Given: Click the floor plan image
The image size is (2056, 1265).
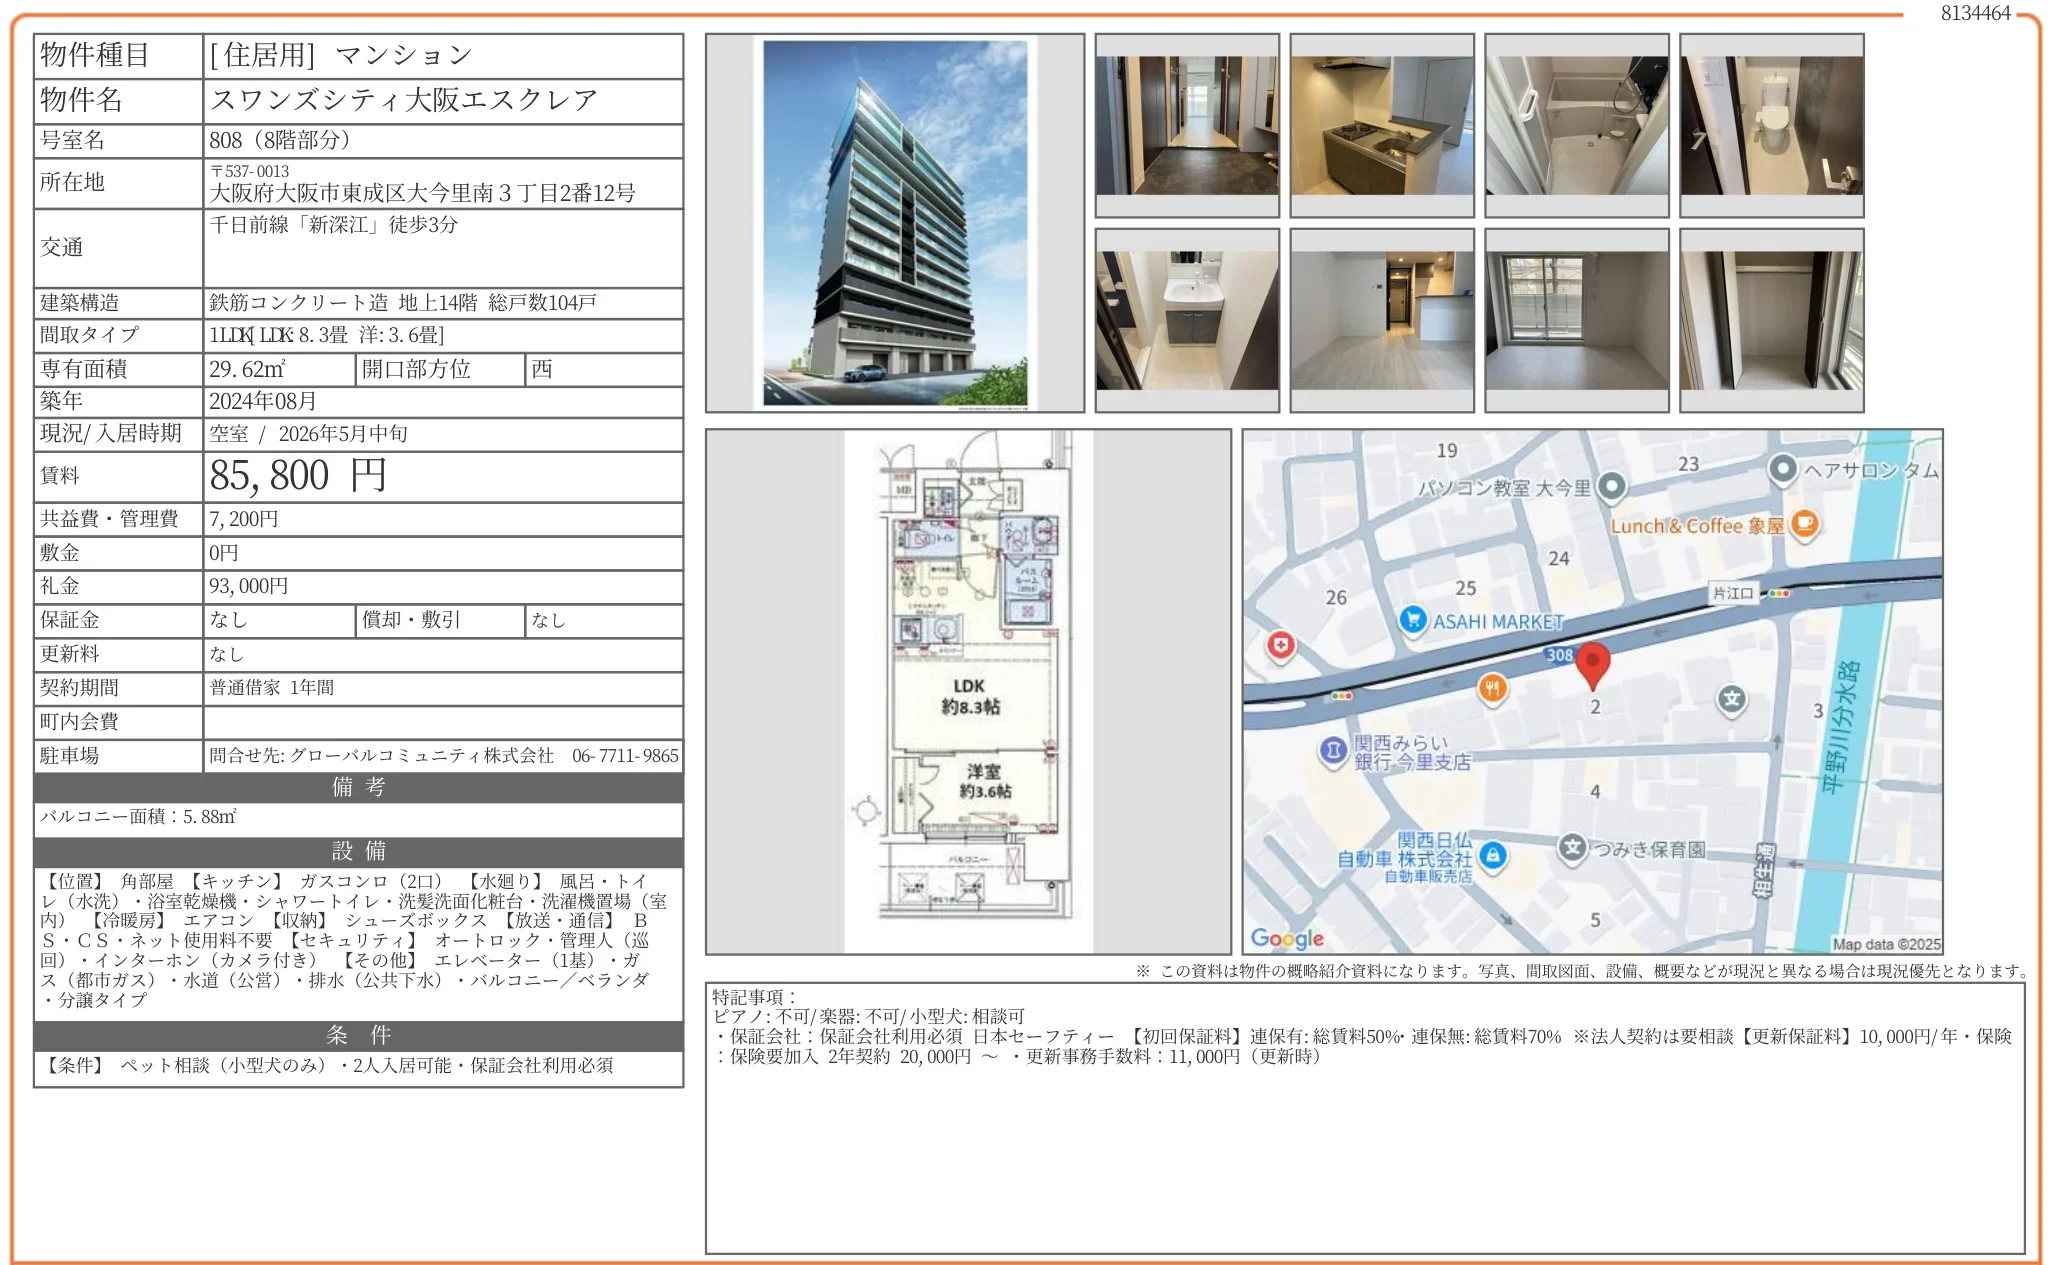Looking at the screenshot, I should click(968, 690).
